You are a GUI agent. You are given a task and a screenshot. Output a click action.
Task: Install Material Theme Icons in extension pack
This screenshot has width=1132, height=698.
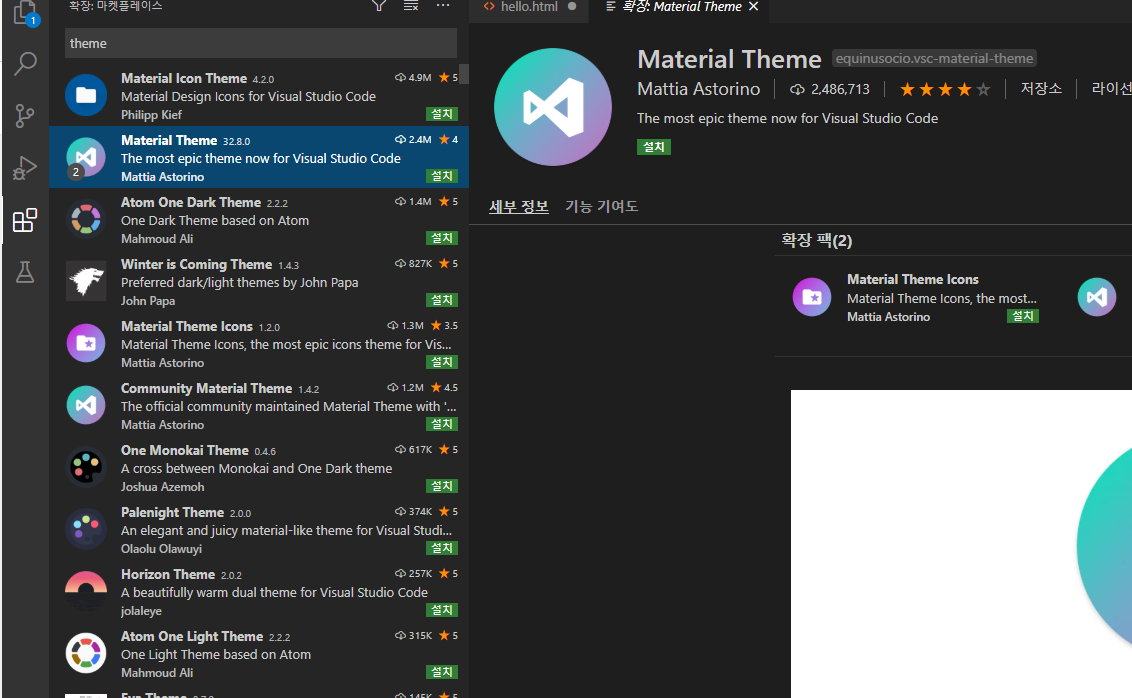pos(1022,316)
